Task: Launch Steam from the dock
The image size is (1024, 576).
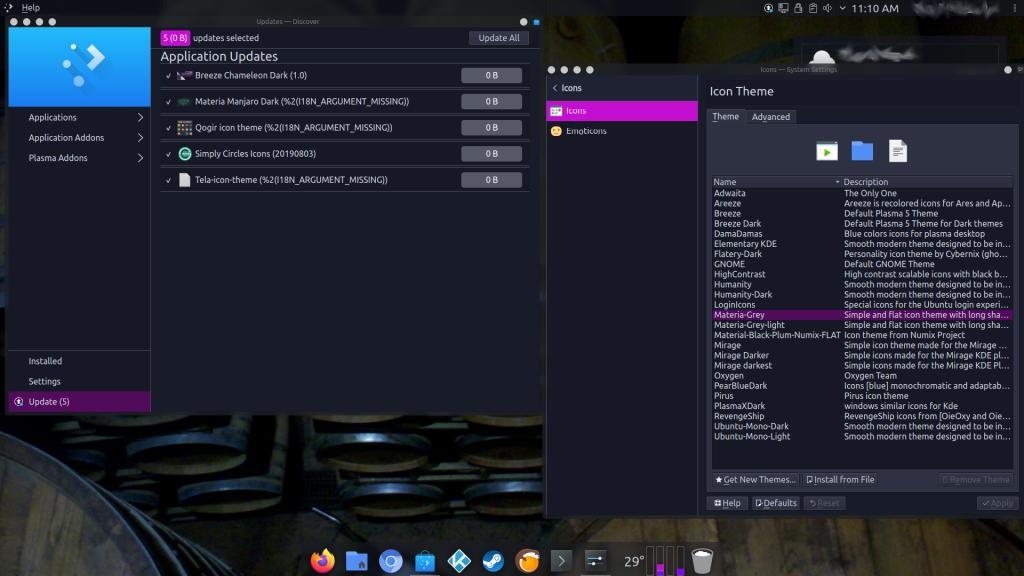Action: pos(493,561)
